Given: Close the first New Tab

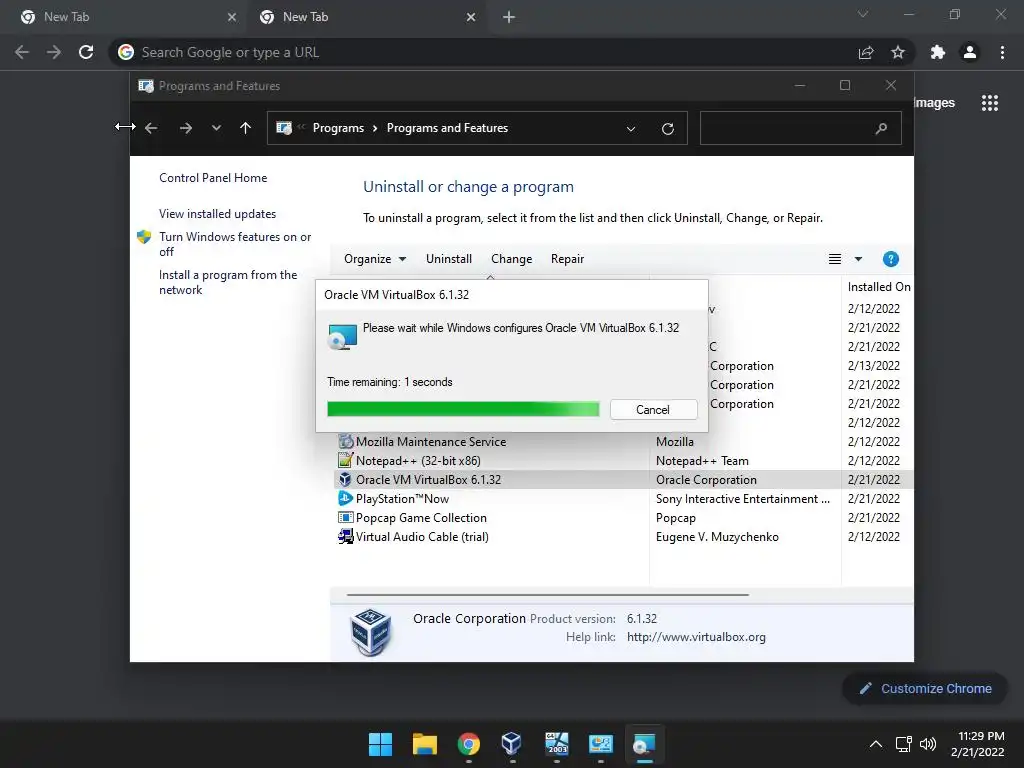Looking at the screenshot, I should 232,17.
